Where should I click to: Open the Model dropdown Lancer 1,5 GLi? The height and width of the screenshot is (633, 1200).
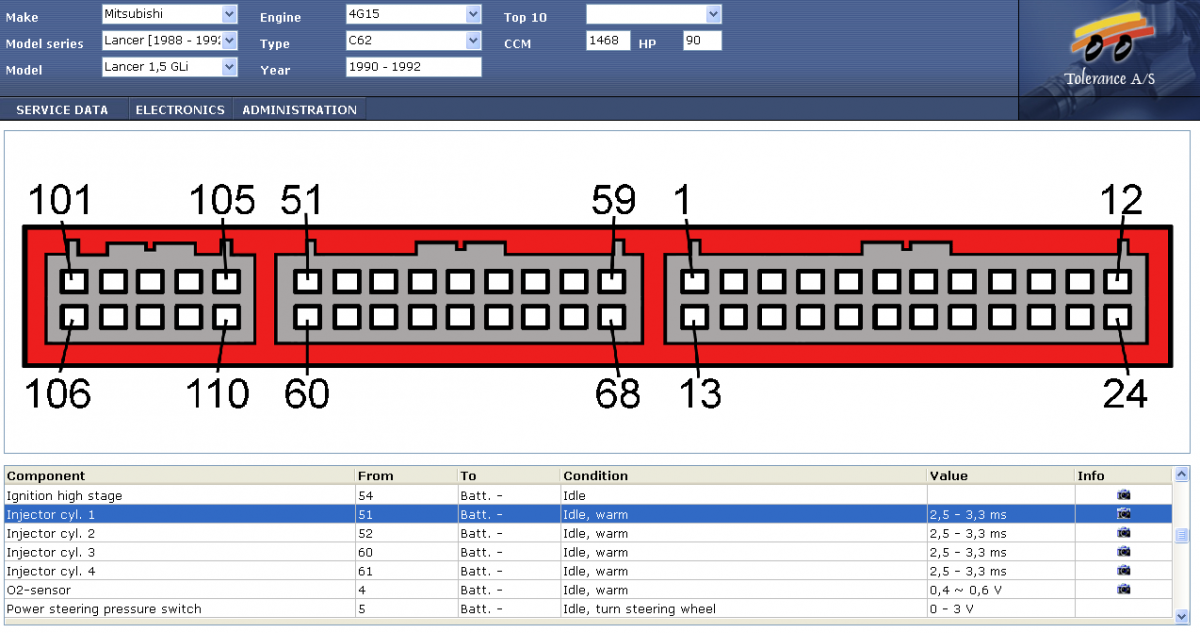pyautogui.click(x=170, y=67)
